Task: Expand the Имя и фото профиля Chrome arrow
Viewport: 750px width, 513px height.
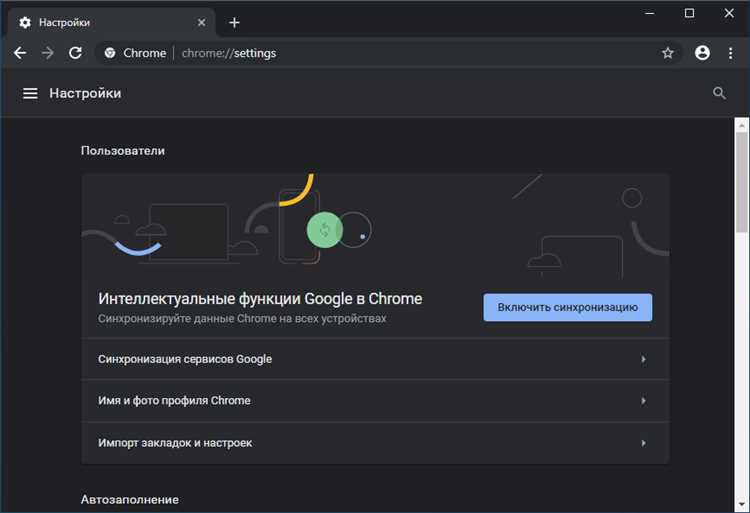Action: point(643,401)
